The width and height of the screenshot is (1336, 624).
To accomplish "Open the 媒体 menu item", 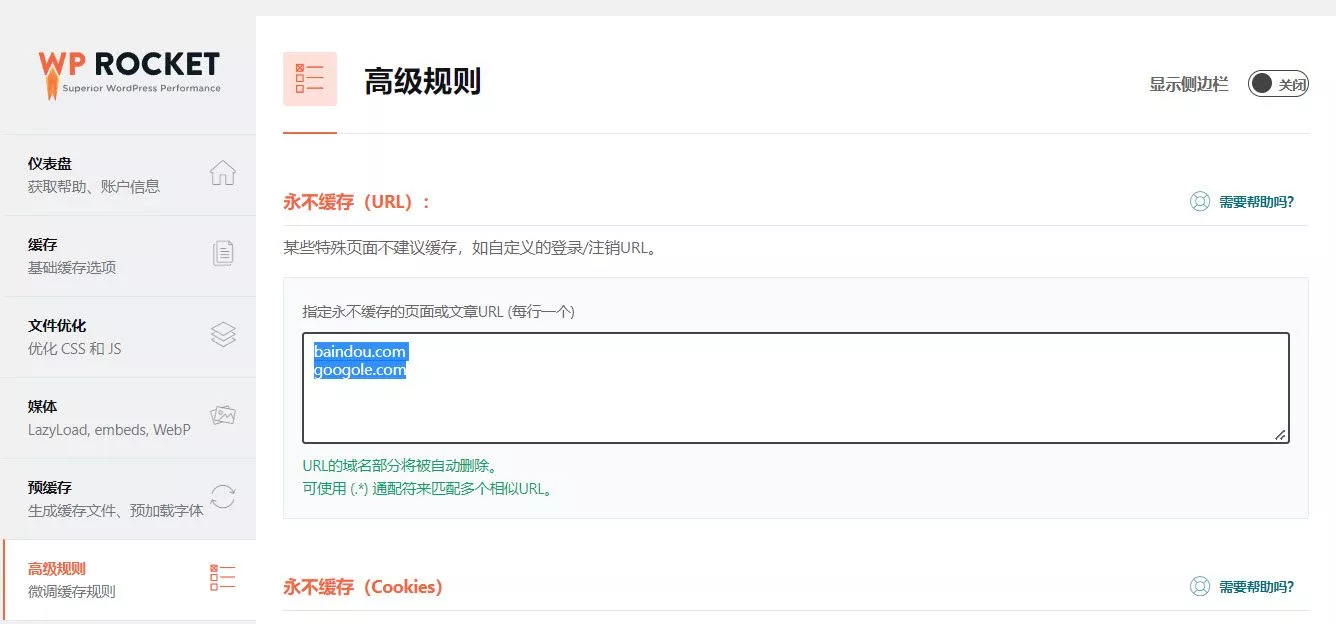I will click(x=128, y=418).
